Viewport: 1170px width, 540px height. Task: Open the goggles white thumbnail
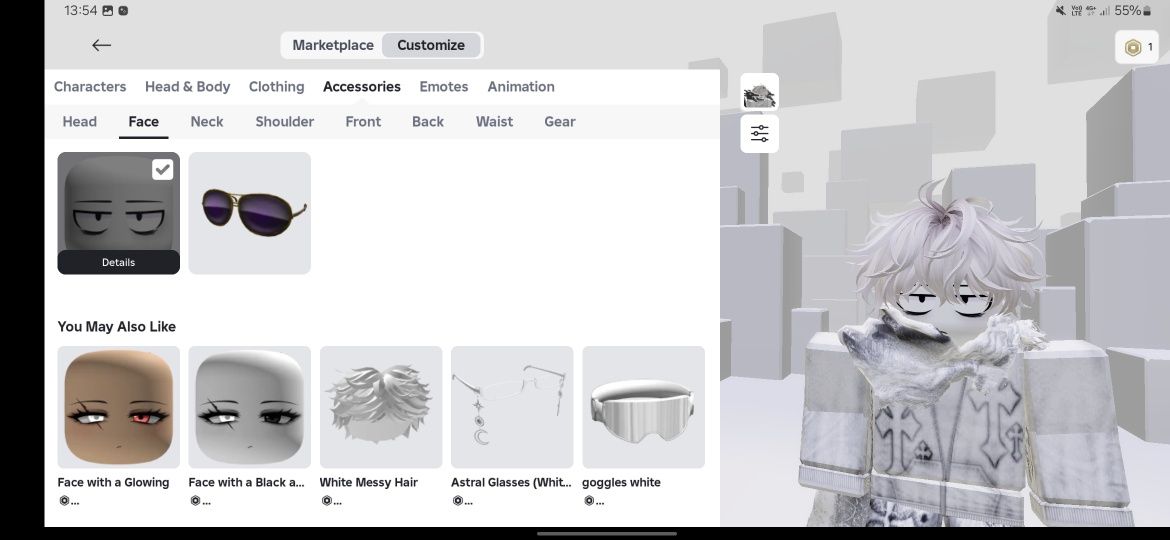[644, 407]
